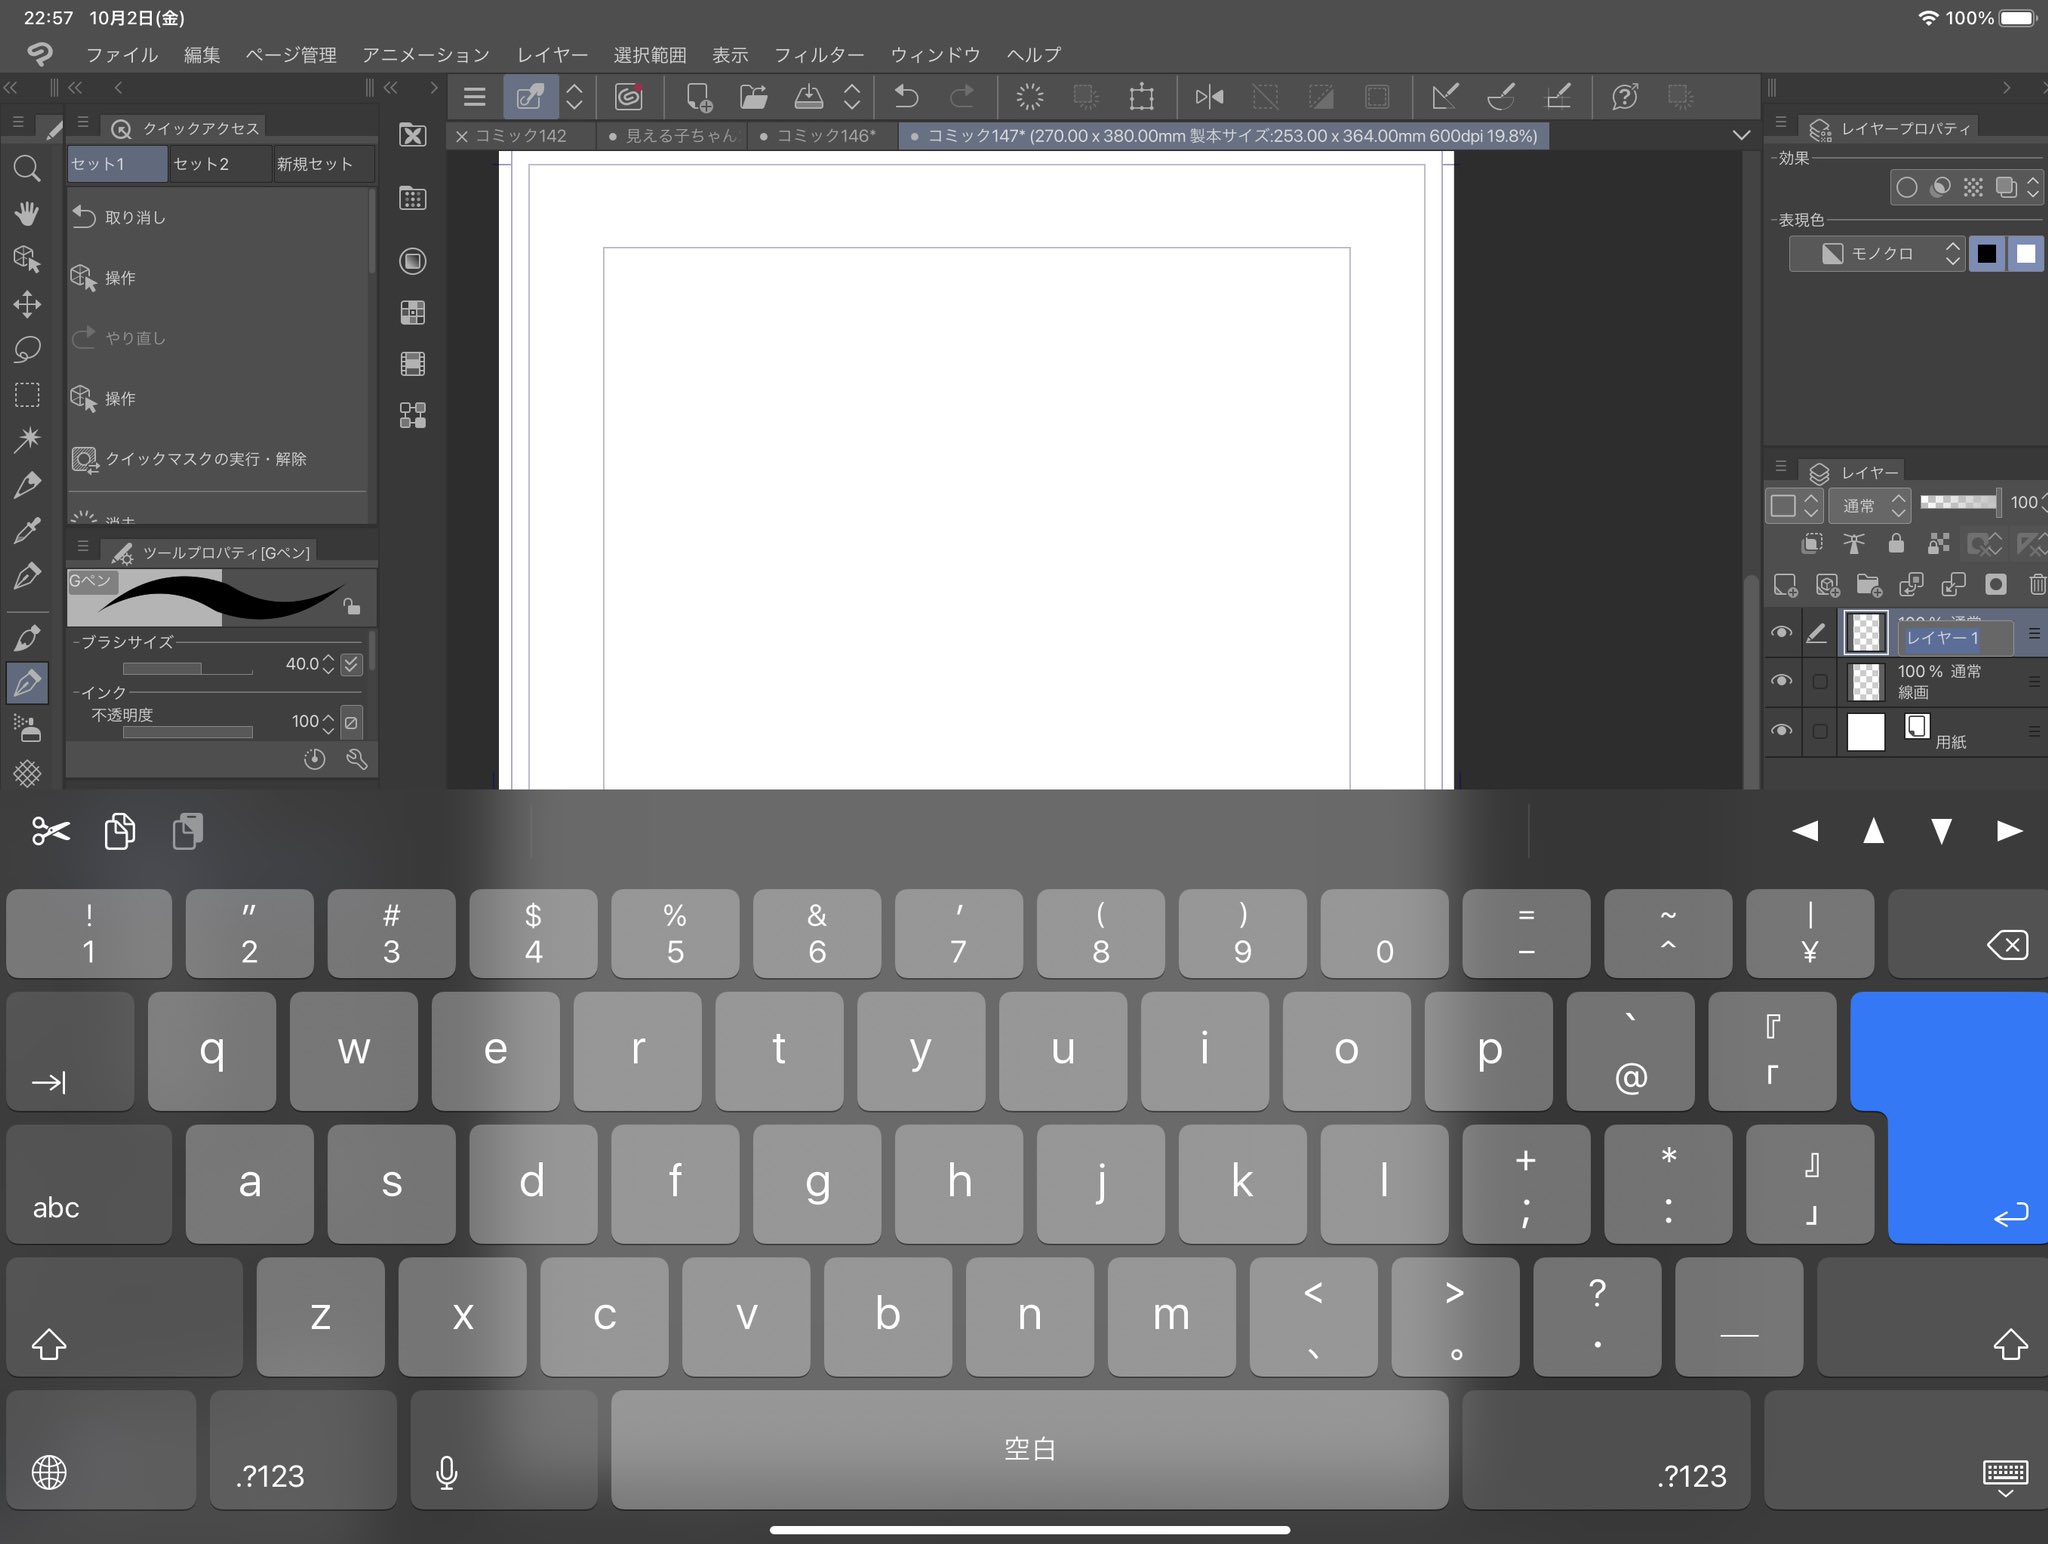Click the Flip Horizontal toolbar icon
Viewport: 2048px width, 1544px height.
point(1209,97)
